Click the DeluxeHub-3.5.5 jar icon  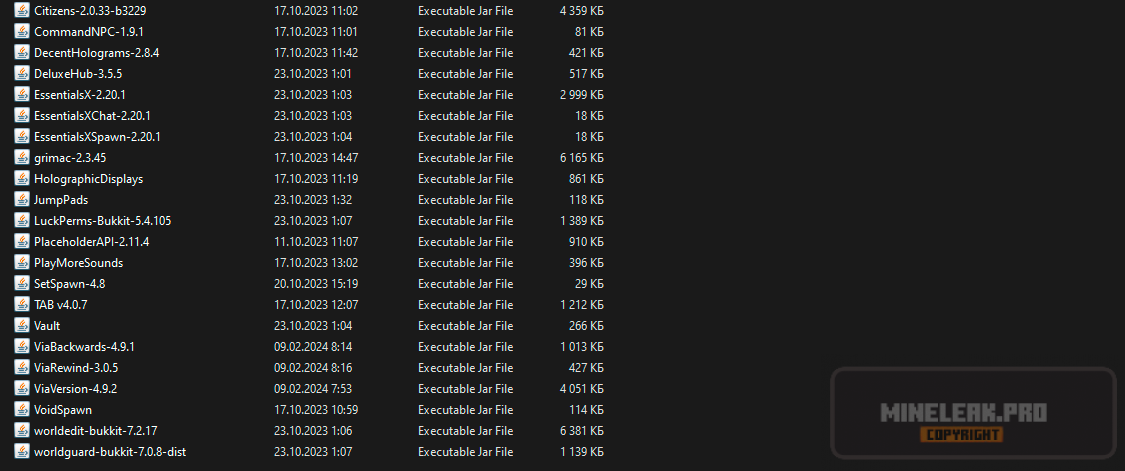[22, 73]
